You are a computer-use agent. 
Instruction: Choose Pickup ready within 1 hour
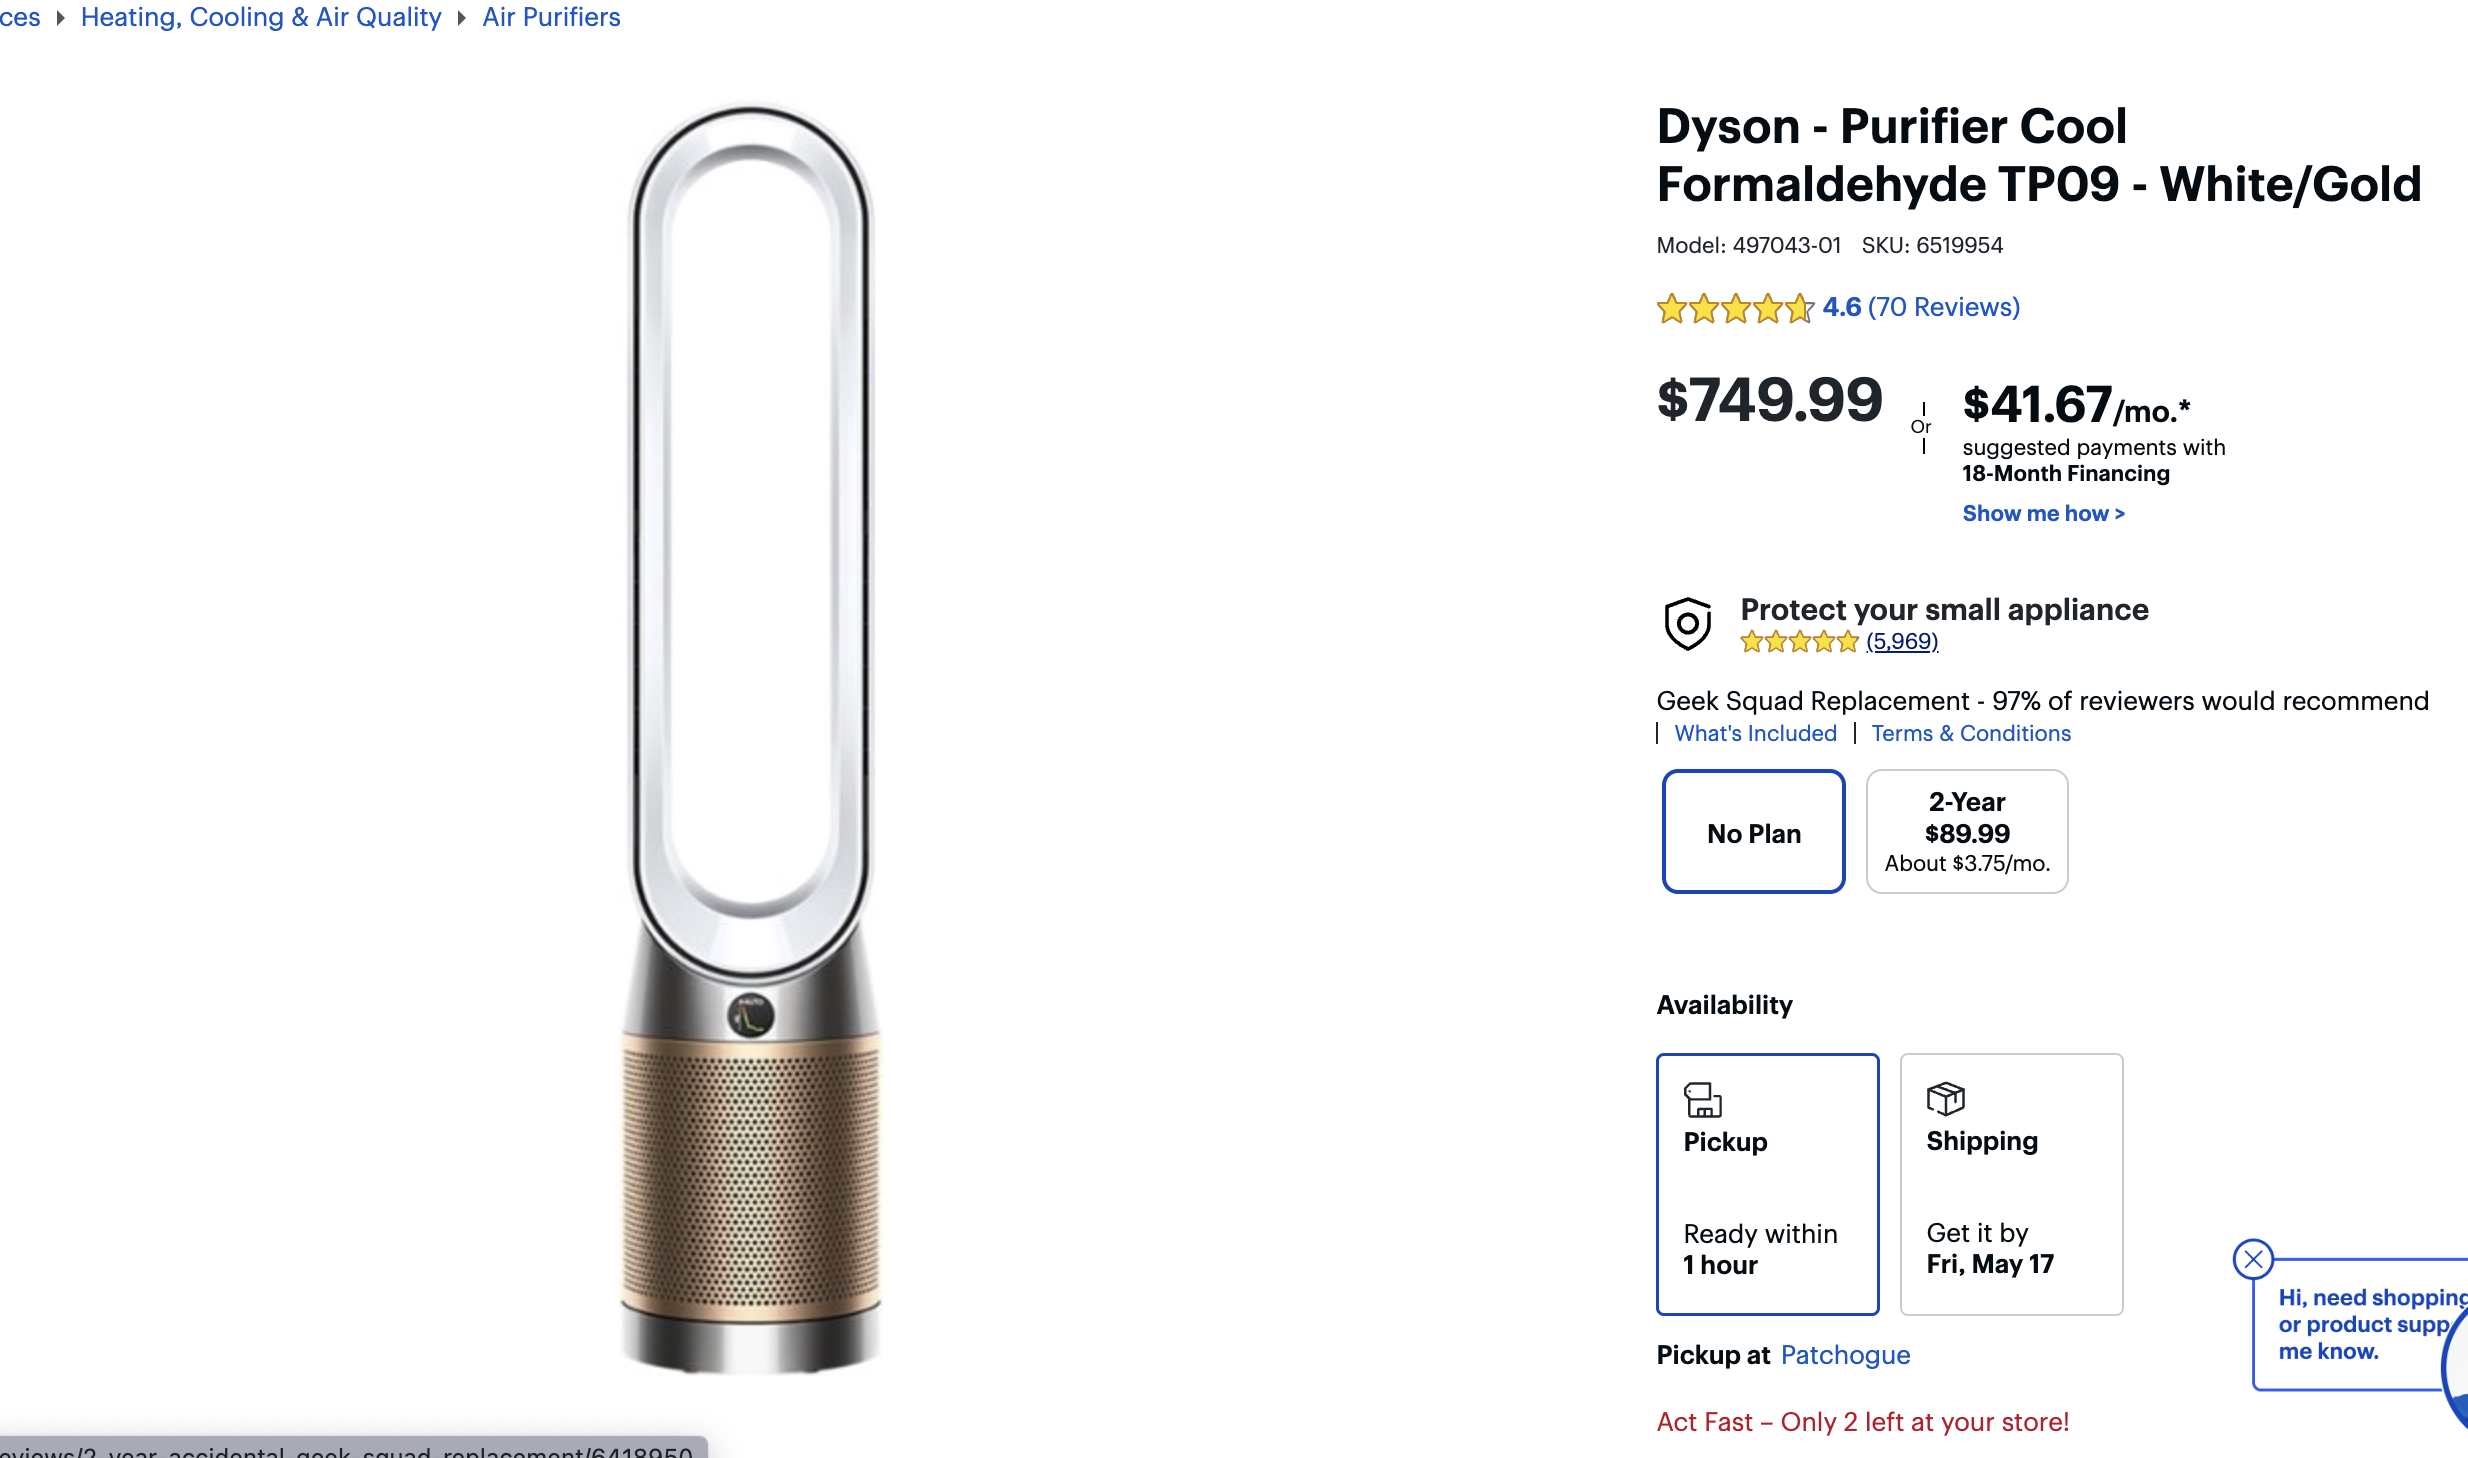1767,1184
